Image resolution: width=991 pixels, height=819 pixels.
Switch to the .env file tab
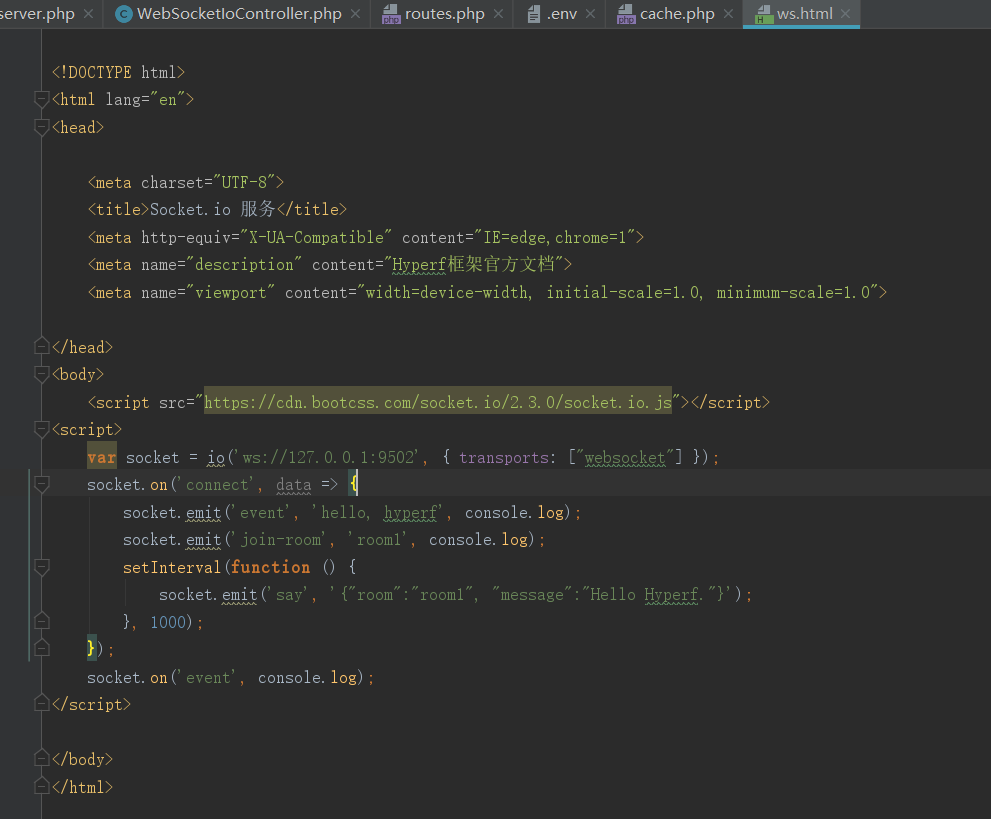pos(561,13)
